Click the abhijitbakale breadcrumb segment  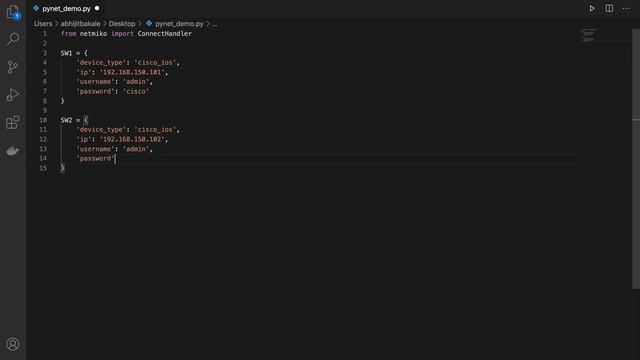pos(80,24)
